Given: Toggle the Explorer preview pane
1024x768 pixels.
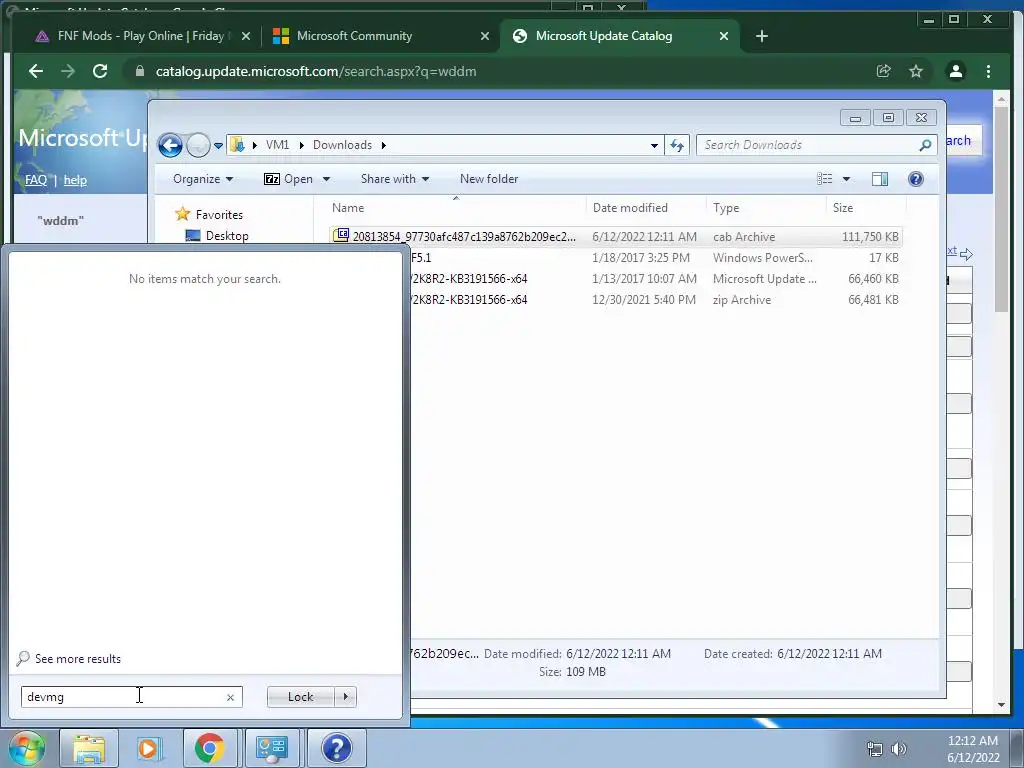Looking at the screenshot, I should pyautogui.click(x=880, y=179).
